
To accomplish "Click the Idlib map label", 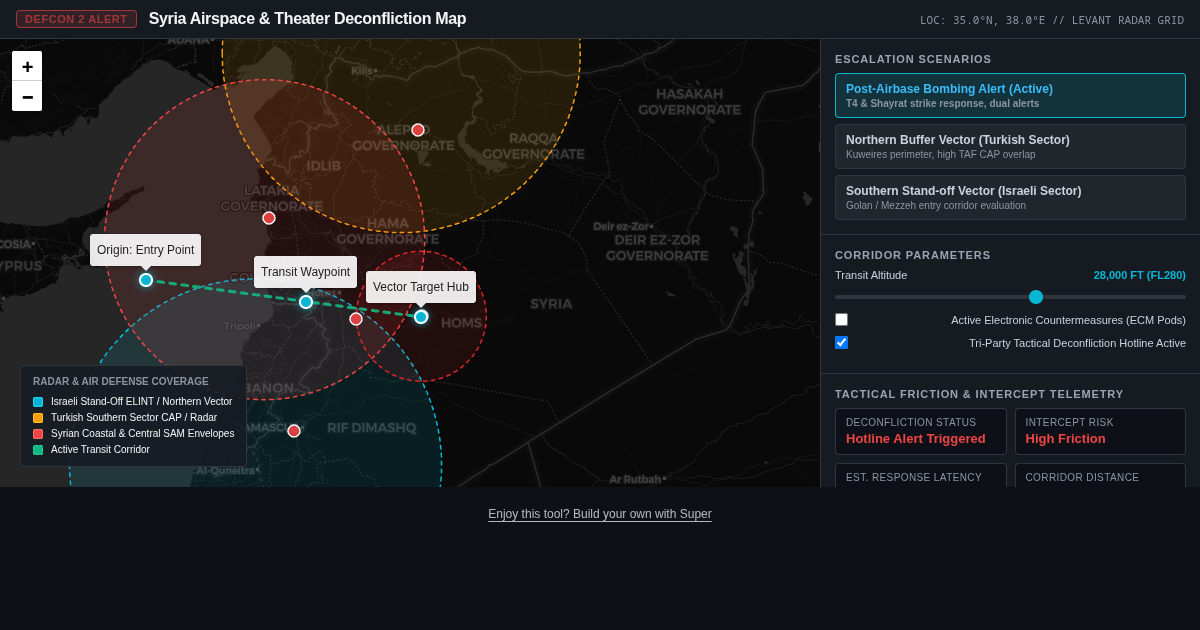I will pyautogui.click(x=324, y=166).
